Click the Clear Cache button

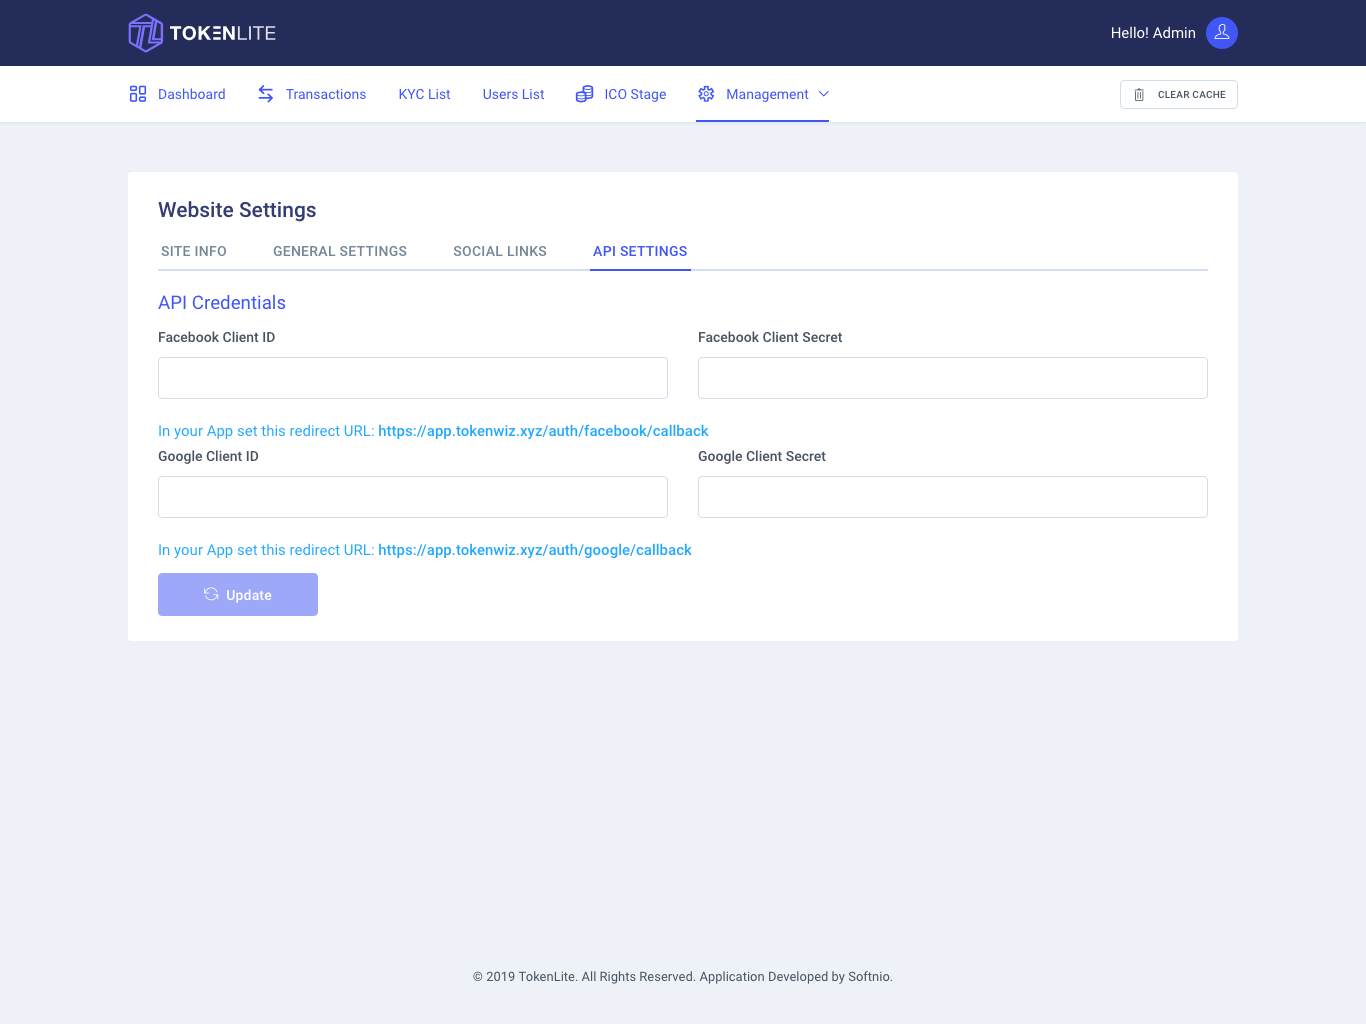point(1178,94)
